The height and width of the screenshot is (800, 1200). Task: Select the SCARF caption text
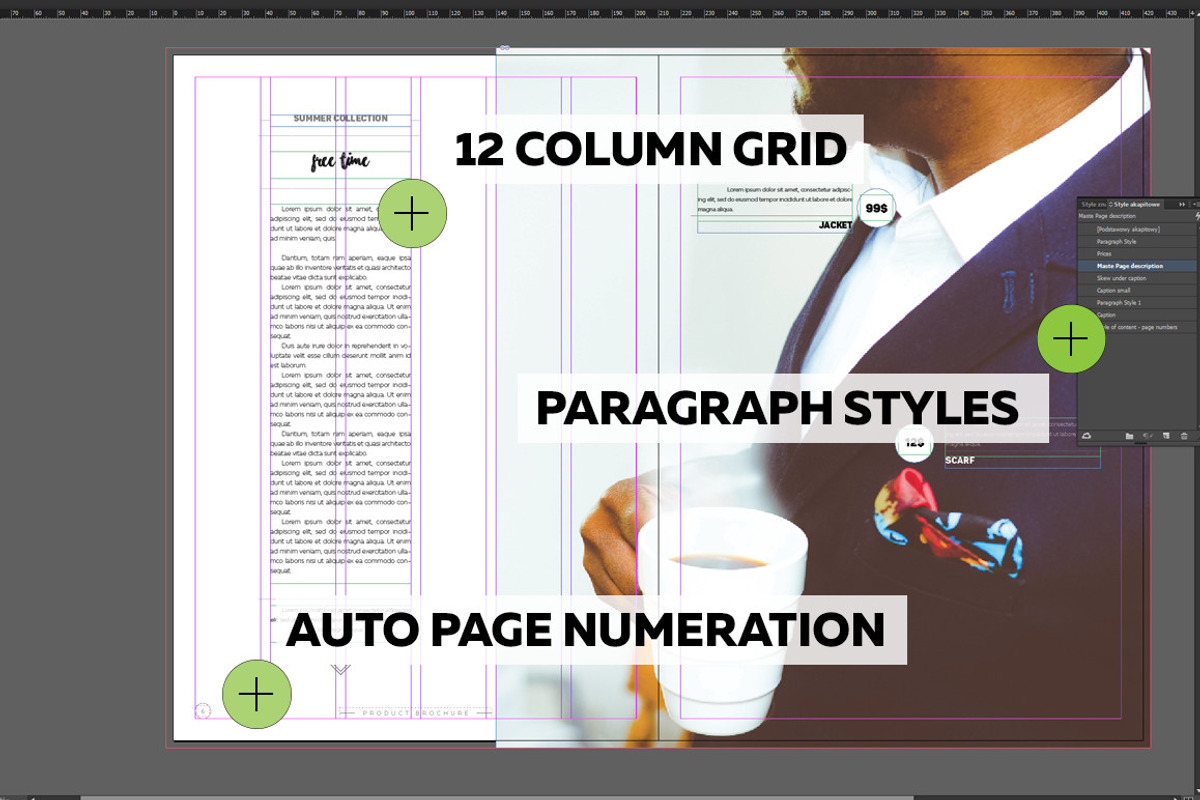pyautogui.click(x=960, y=461)
